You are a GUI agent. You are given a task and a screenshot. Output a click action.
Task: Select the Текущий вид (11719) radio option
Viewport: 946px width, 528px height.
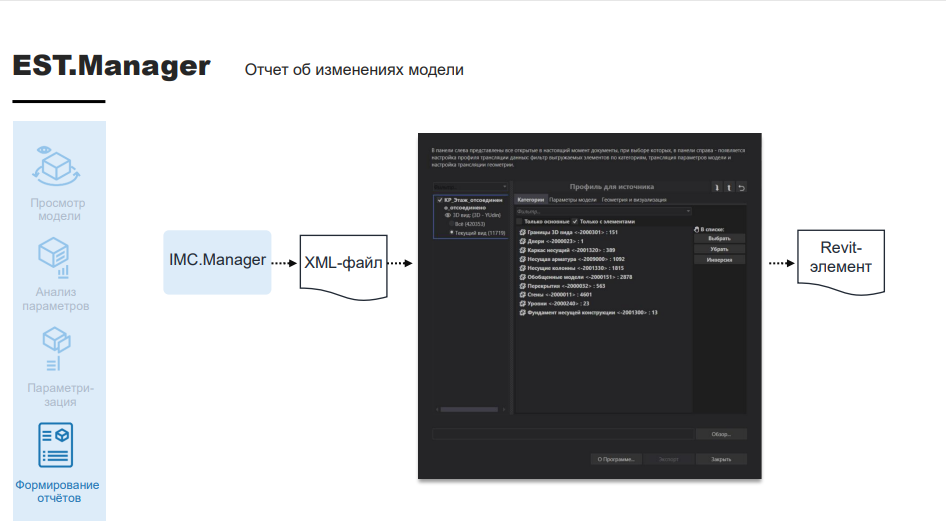click(x=451, y=232)
